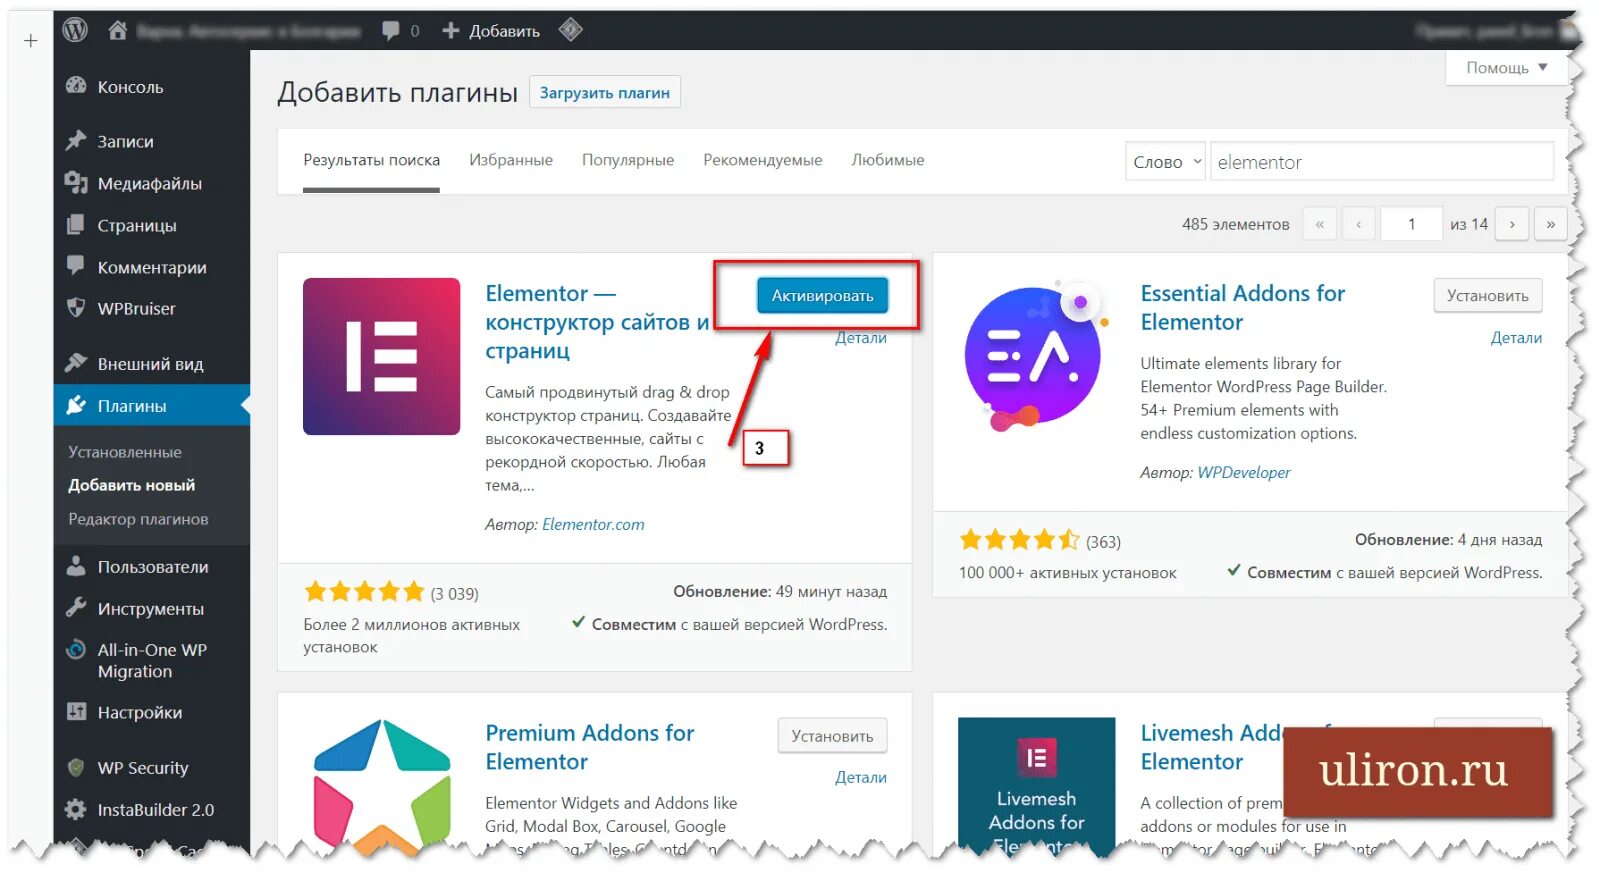The height and width of the screenshot is (873, 1600).
Task: Open the Livemesh Addons logo thumbnail
Action: click(1037, 786)
